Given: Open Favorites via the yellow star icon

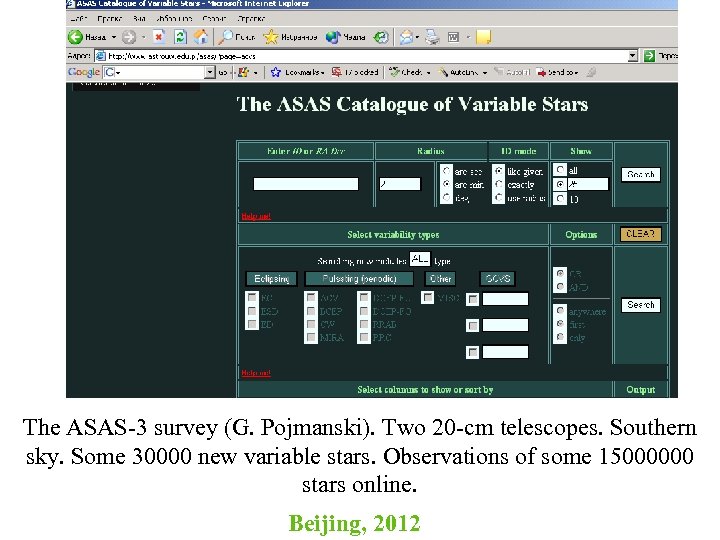Looking at the screenshot, I should [x=270, y=37].
